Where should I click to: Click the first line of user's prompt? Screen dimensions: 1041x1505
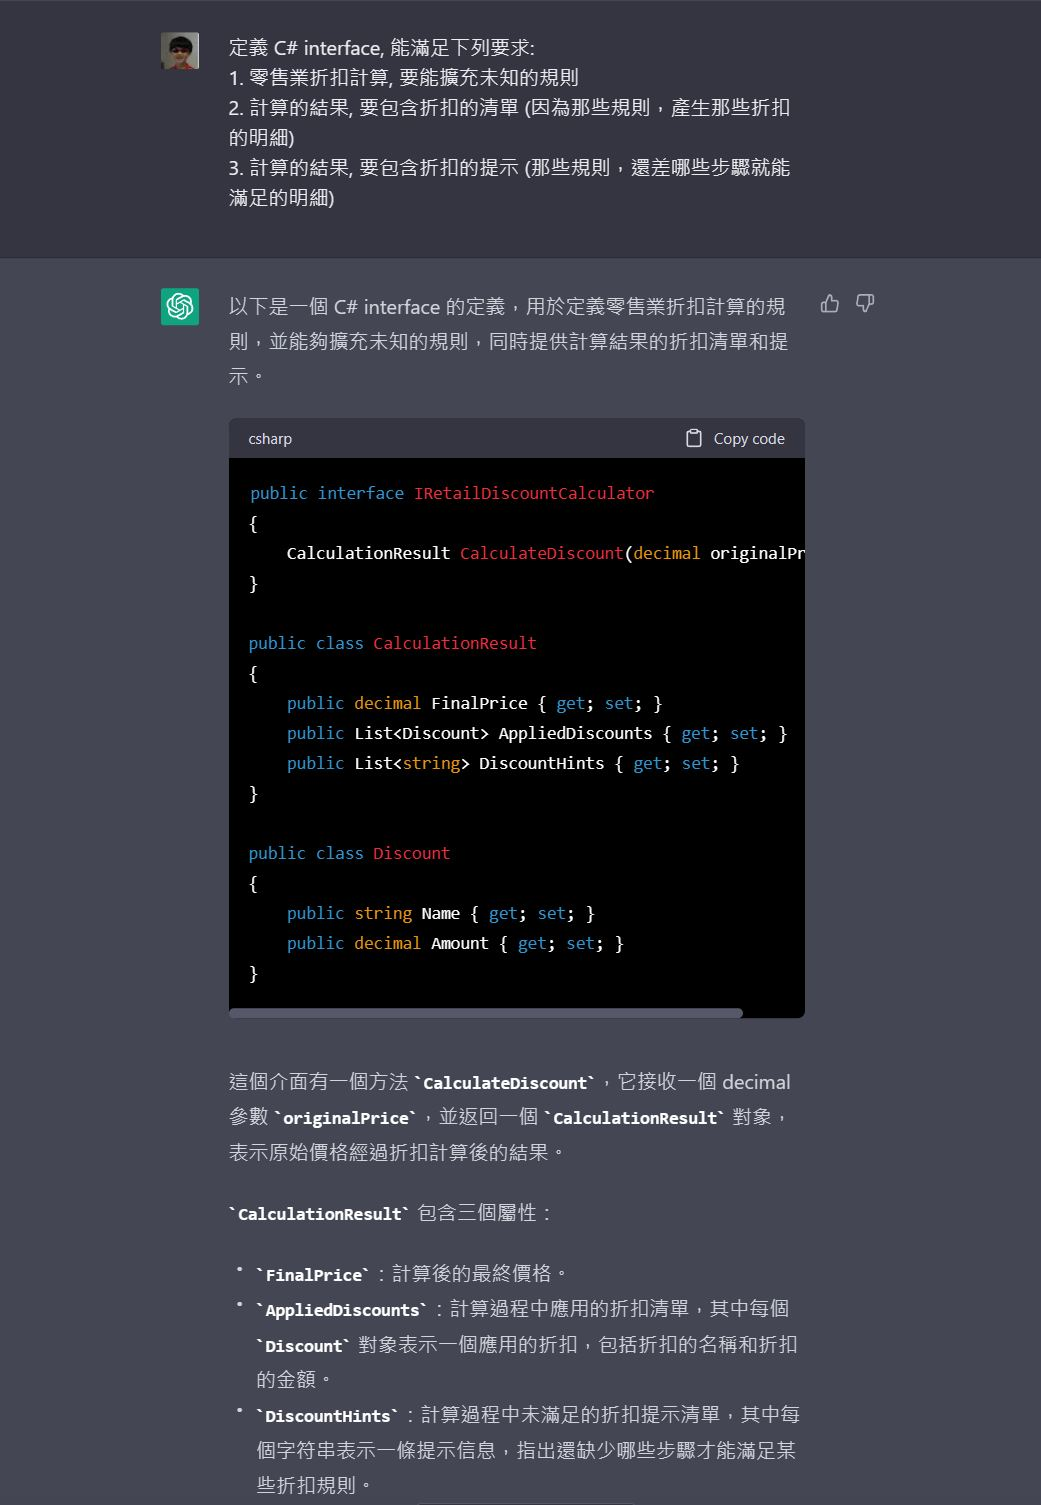point(381,48)
